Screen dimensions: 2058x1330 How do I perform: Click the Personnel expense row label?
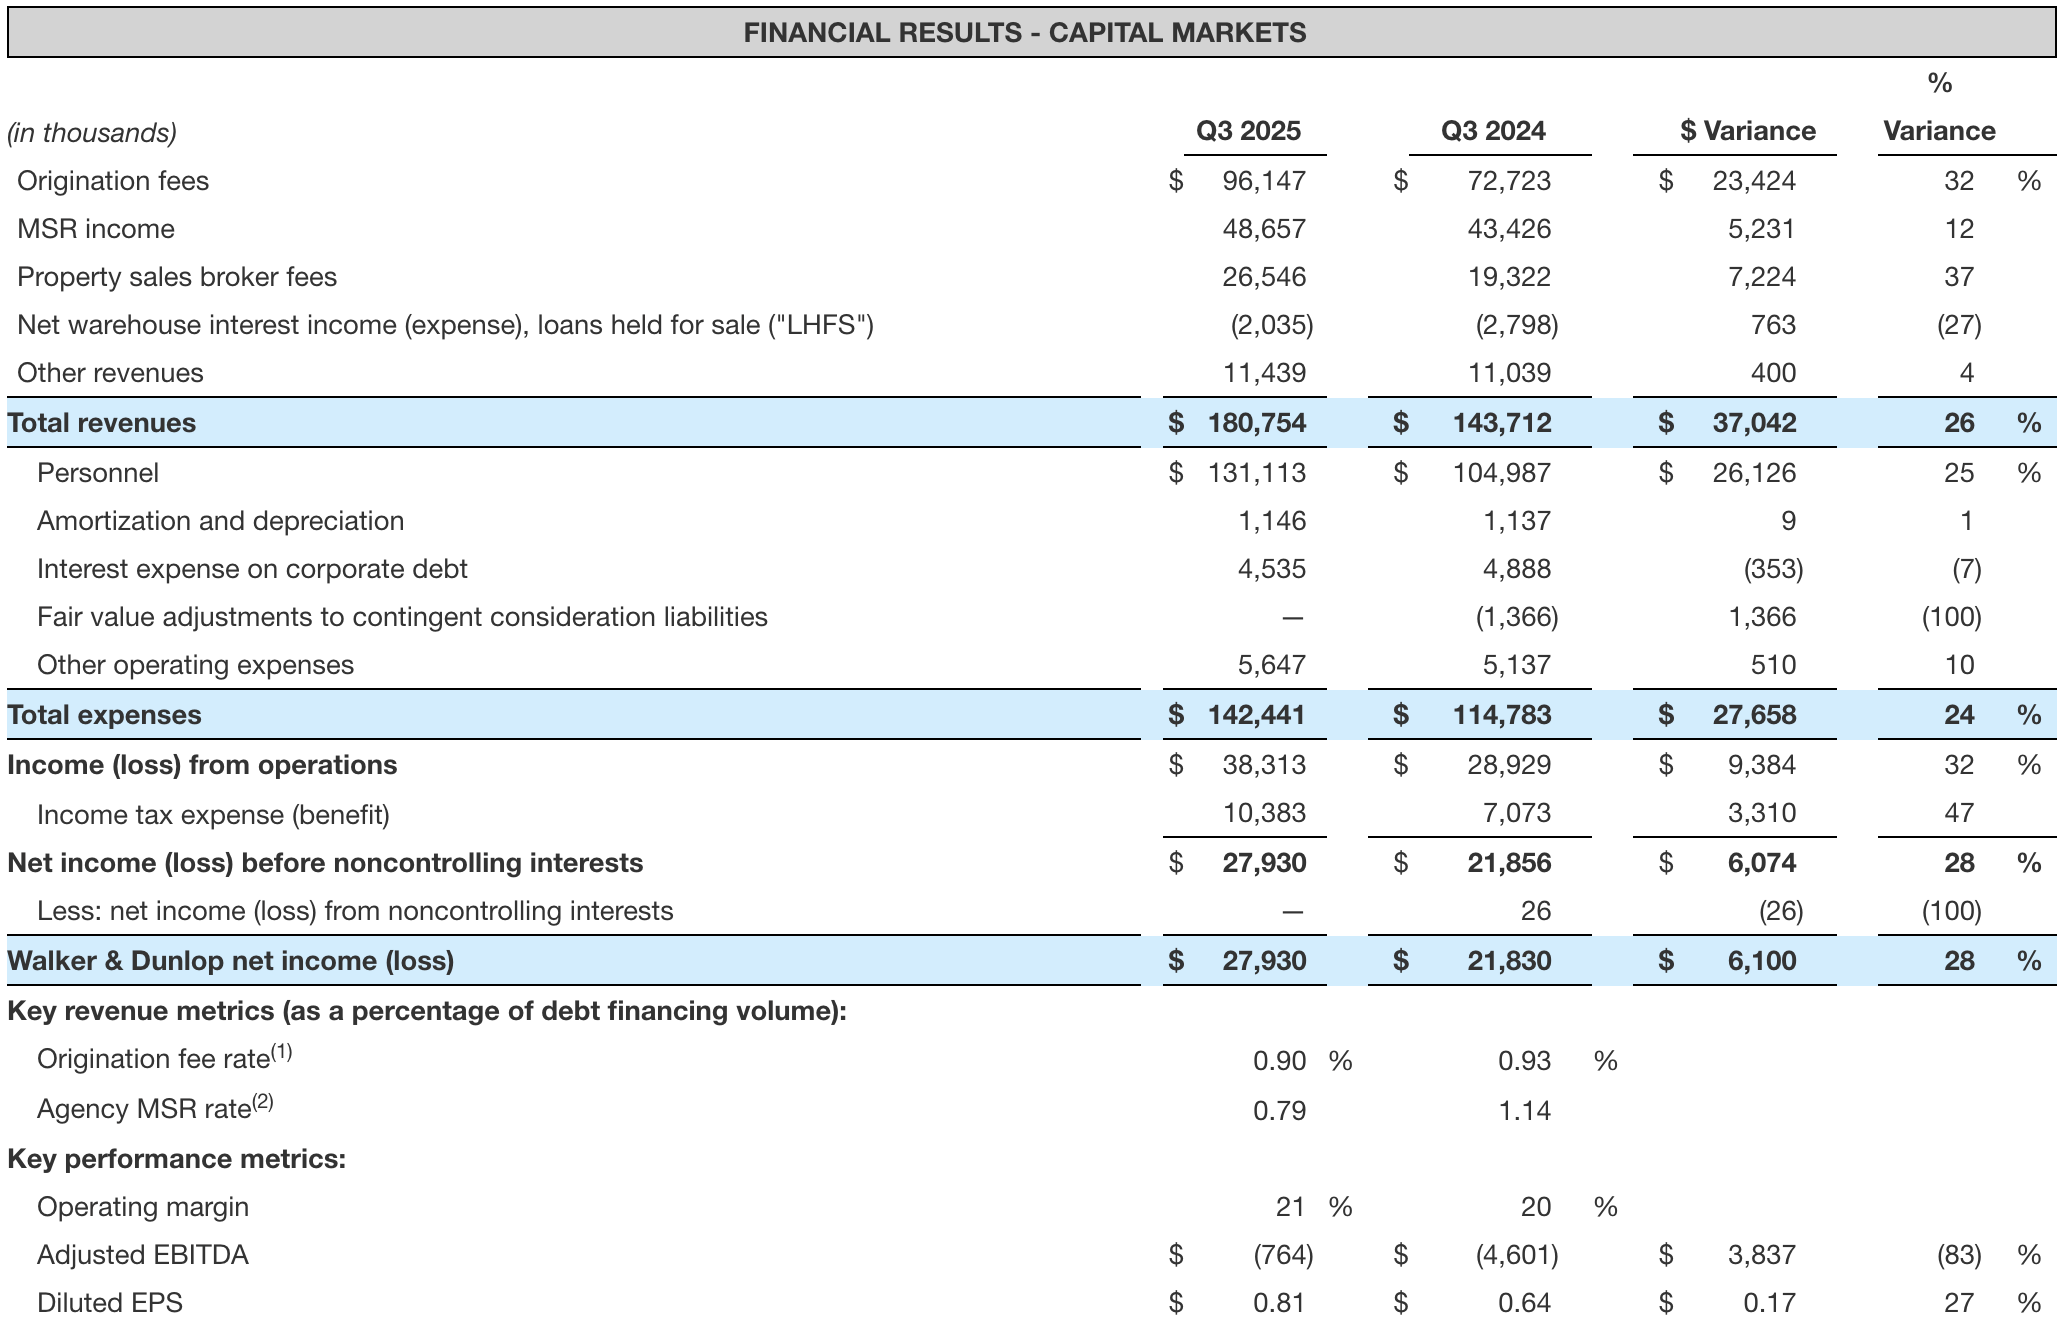[x=98, y=473]
